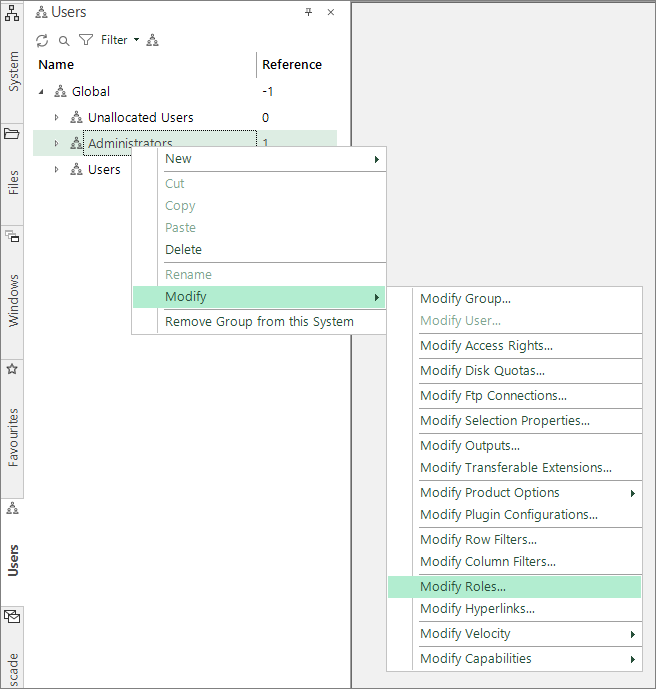Viewport: 656px width, 689px height.
Task: Open the New submenu
Action: coord(259,159)
